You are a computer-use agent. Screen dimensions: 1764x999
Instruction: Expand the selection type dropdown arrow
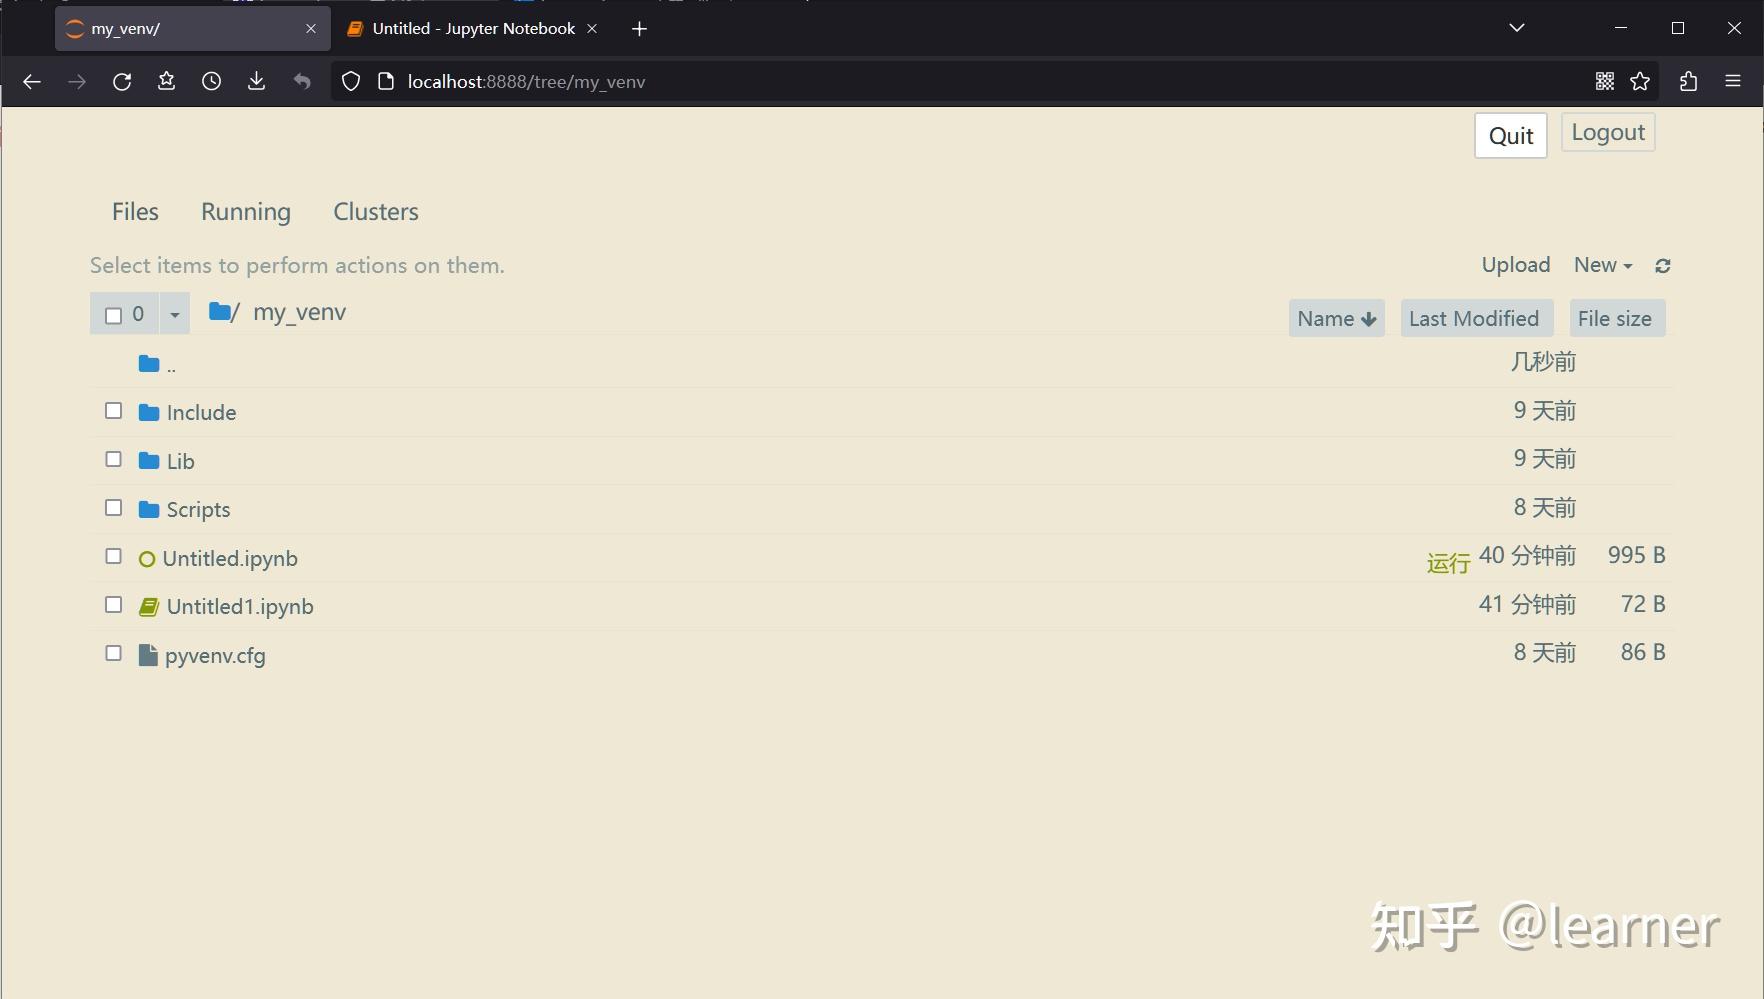[x=175, y=315]
